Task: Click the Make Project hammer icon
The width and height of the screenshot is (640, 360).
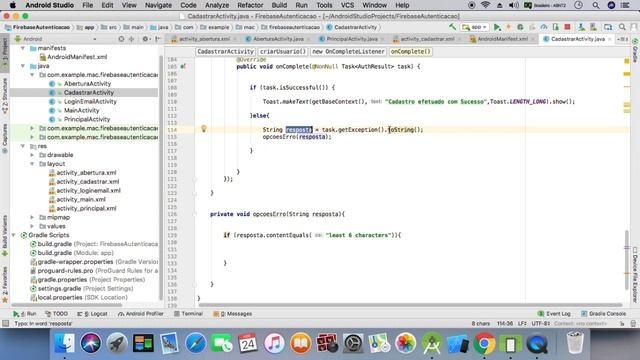Action: 452,27
